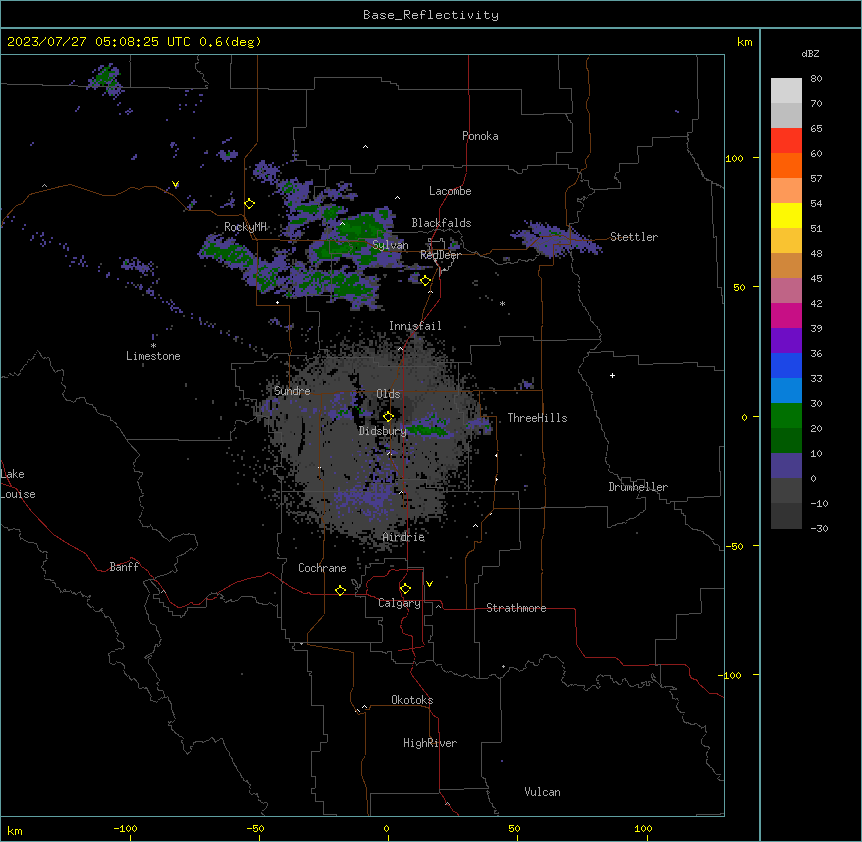
Task: Click the Airdrie city label
Action: (404, 537)
